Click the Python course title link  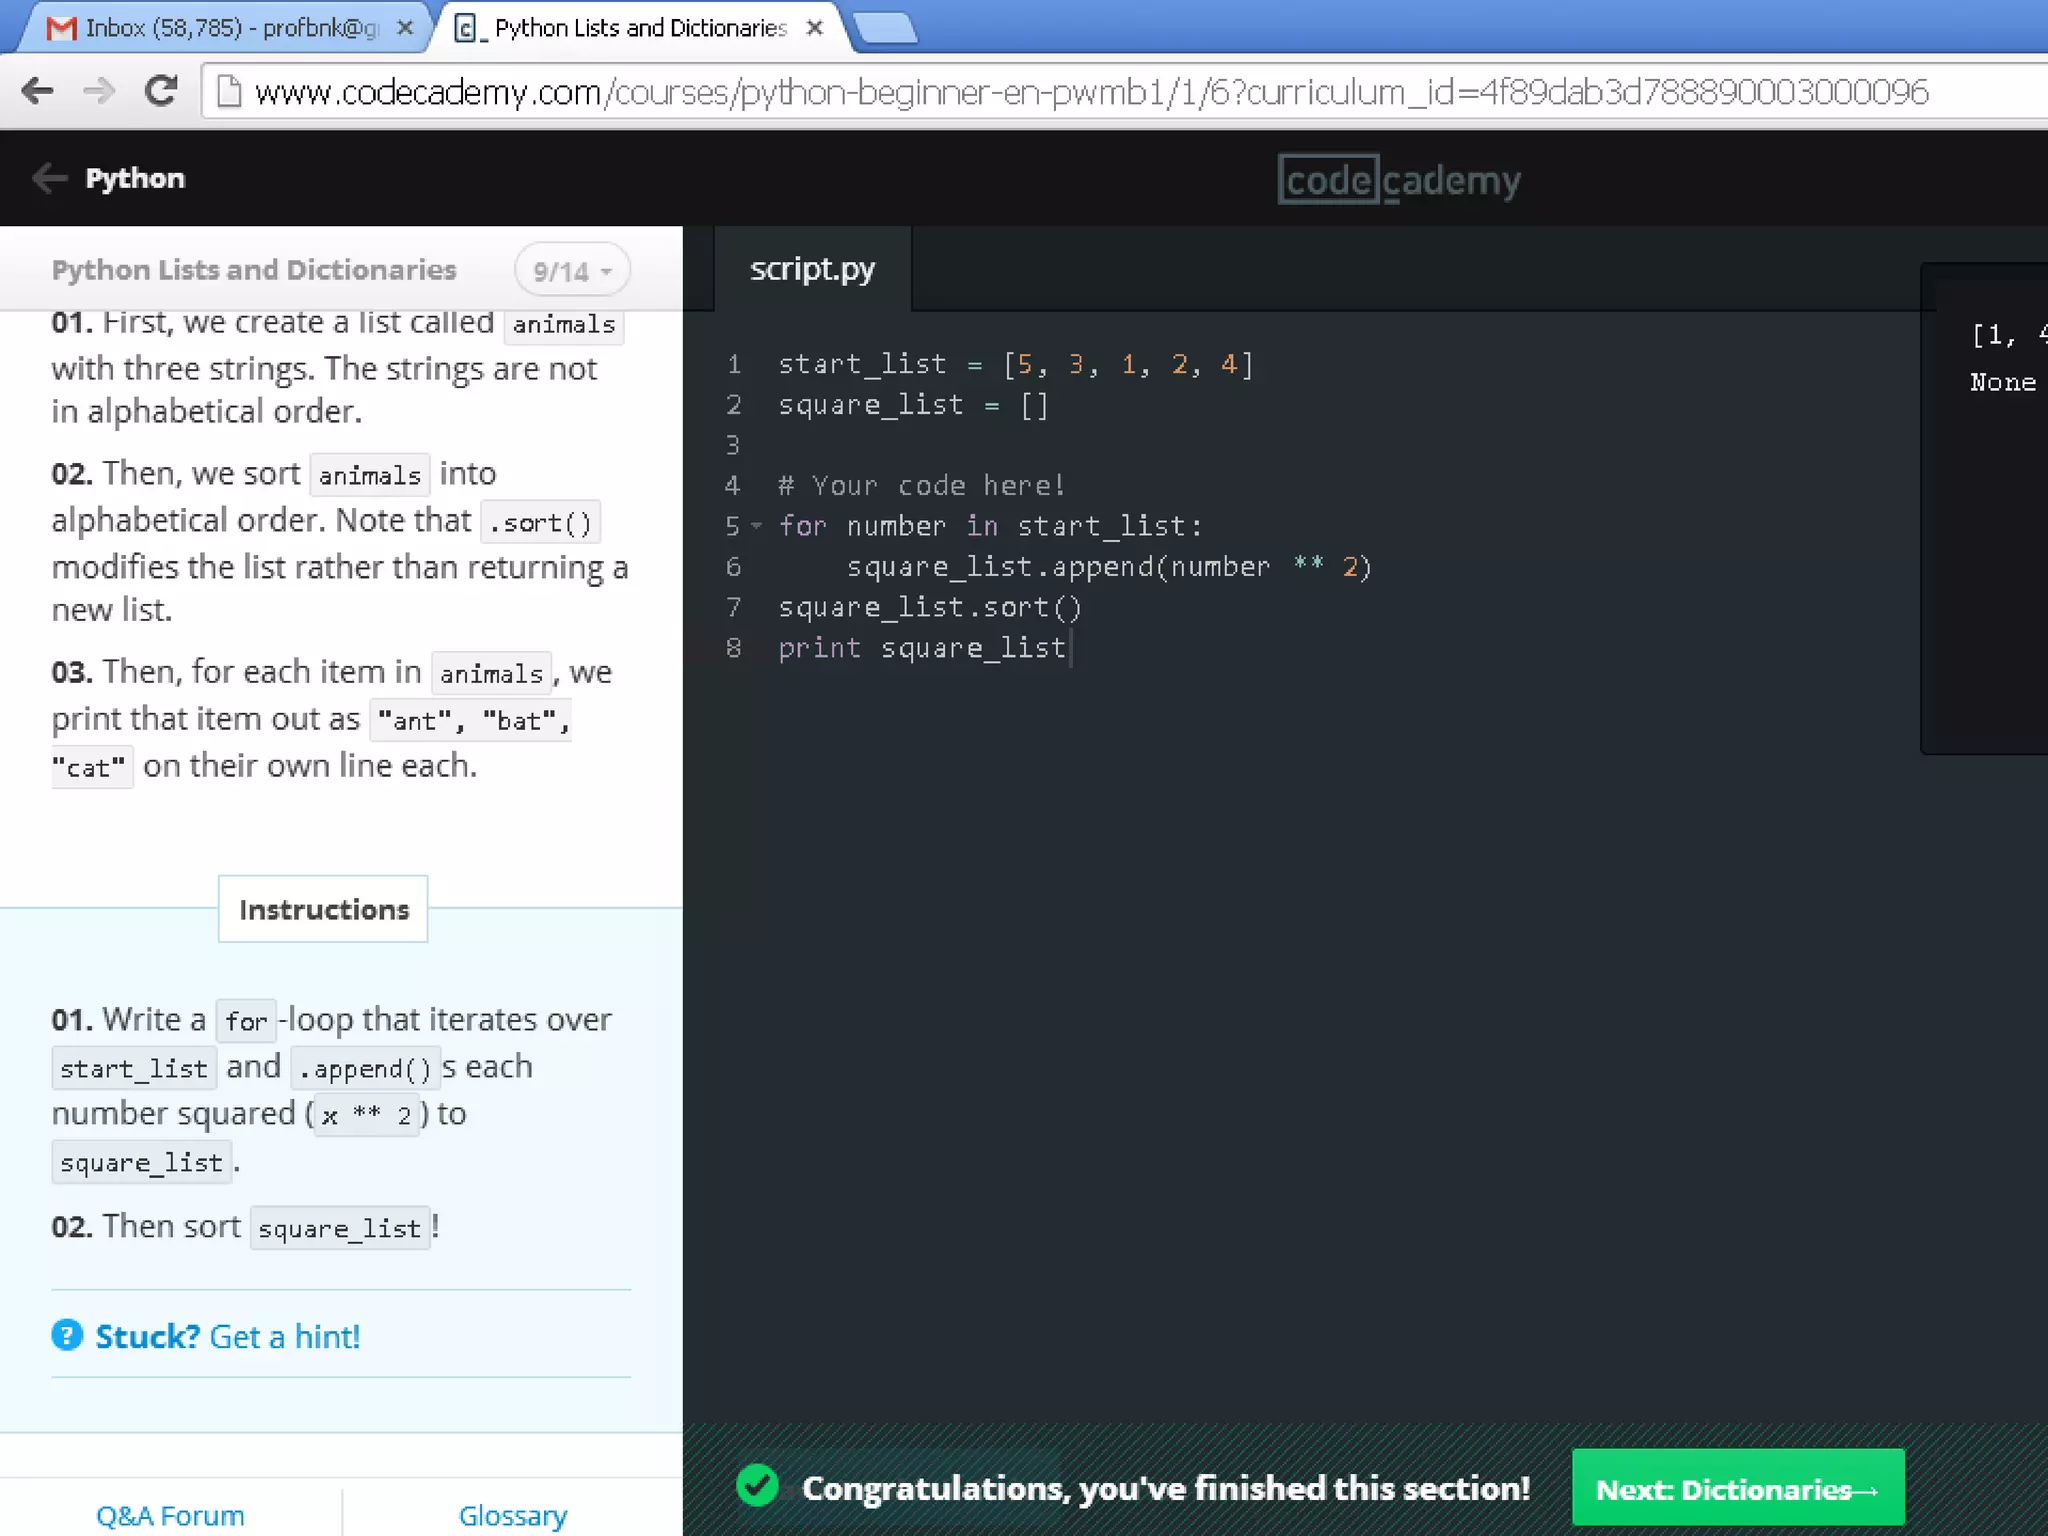135,178
